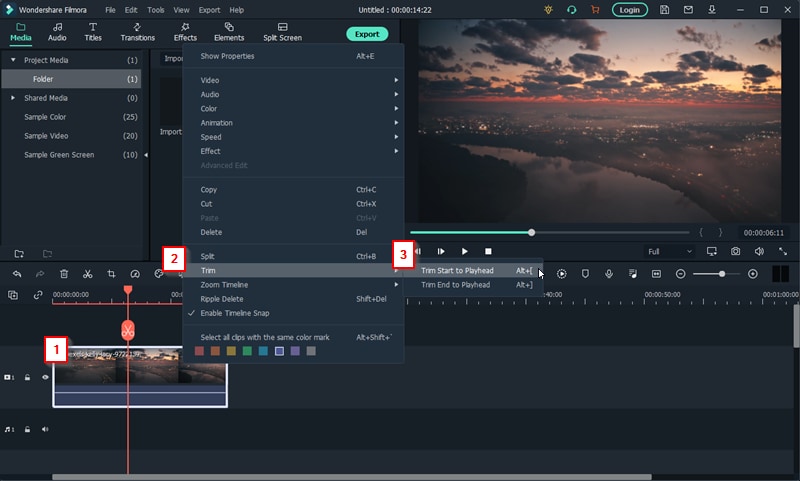
Task: Select the Folder item under Project Media
Action: click(71, 79)
